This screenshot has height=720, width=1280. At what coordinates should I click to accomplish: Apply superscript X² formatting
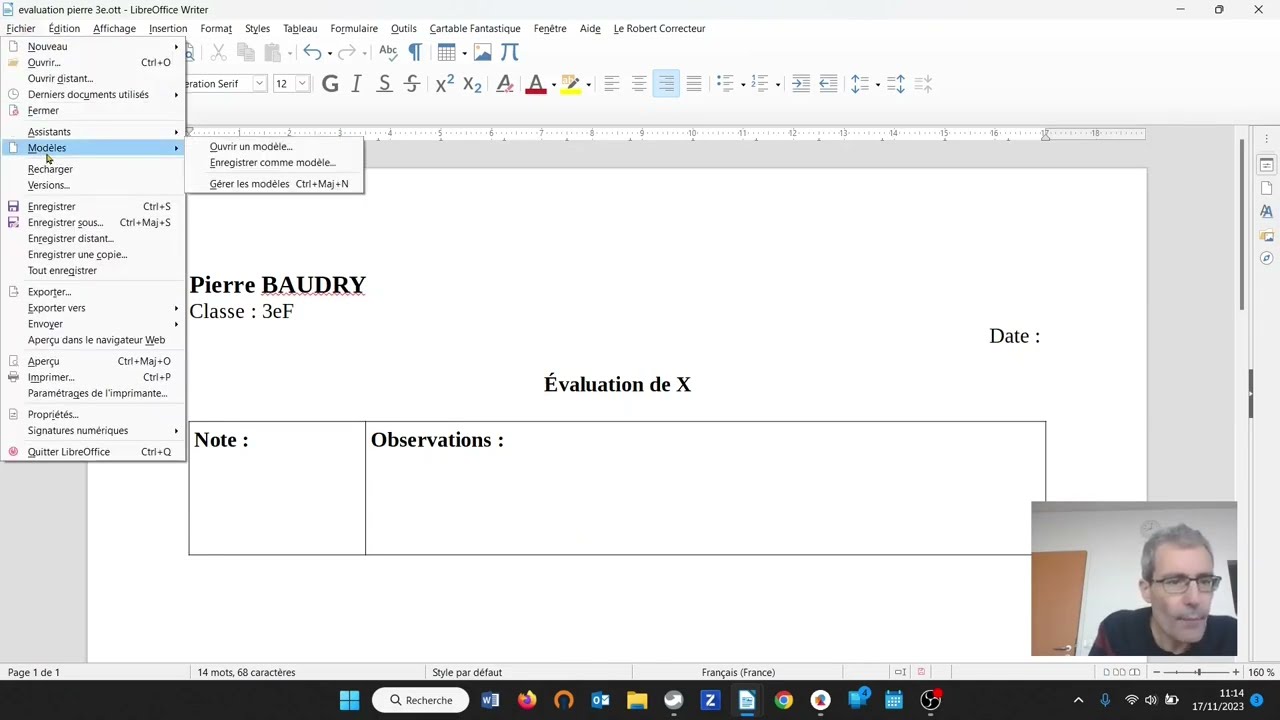click(445, 84)
